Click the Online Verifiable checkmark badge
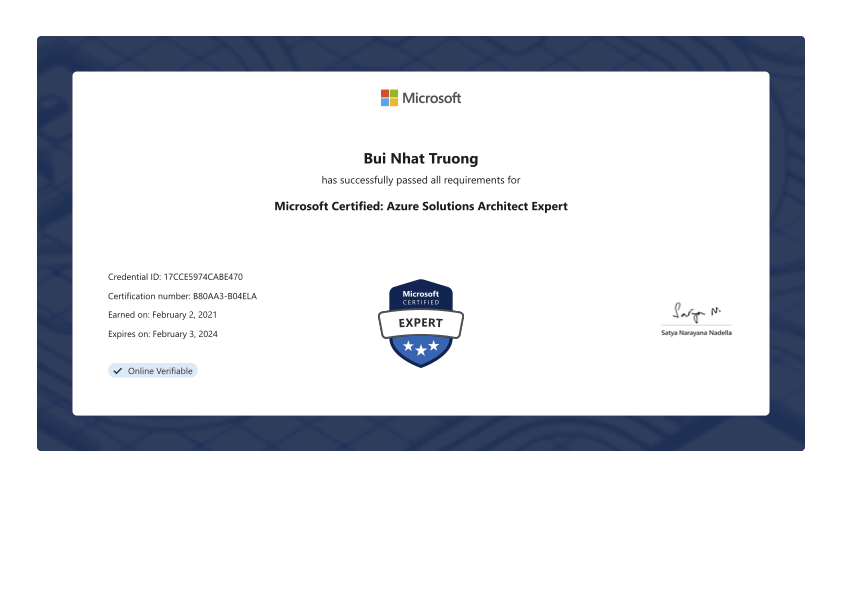Image resolution: width=841 pixels, height=594 pixels. [153, 371]
